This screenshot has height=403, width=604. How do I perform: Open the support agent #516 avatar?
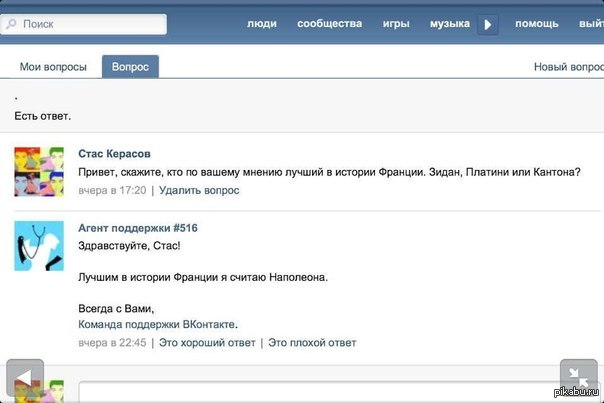[39, 246]
